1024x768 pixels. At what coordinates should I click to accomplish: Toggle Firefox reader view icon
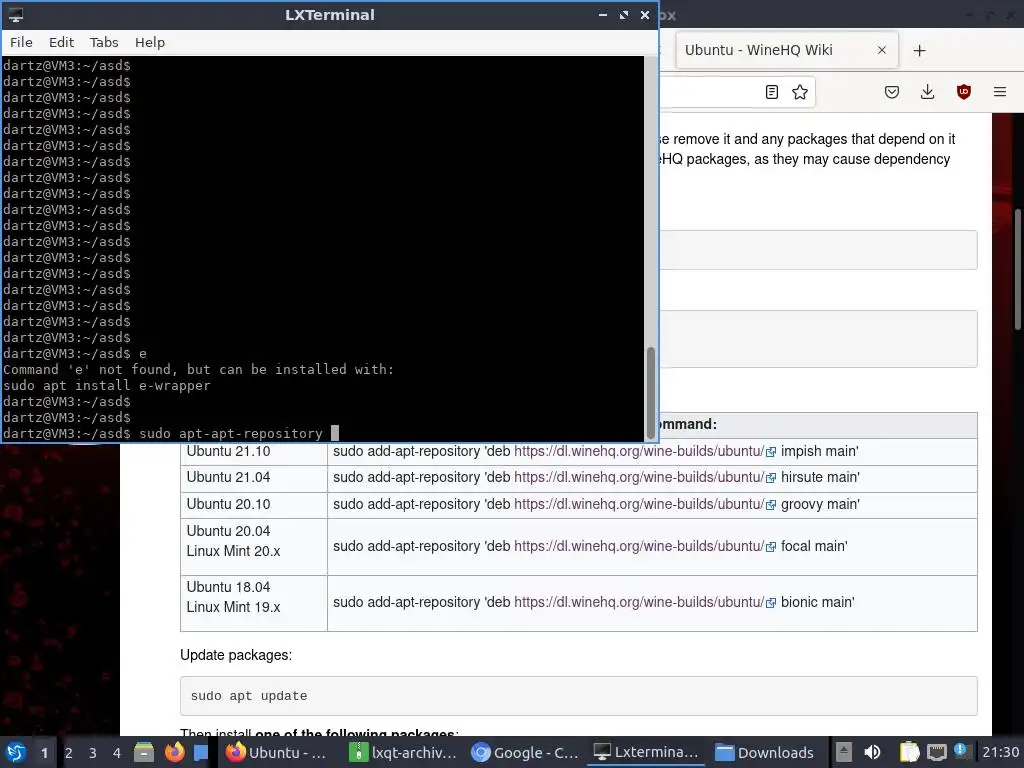pos(771,92)
